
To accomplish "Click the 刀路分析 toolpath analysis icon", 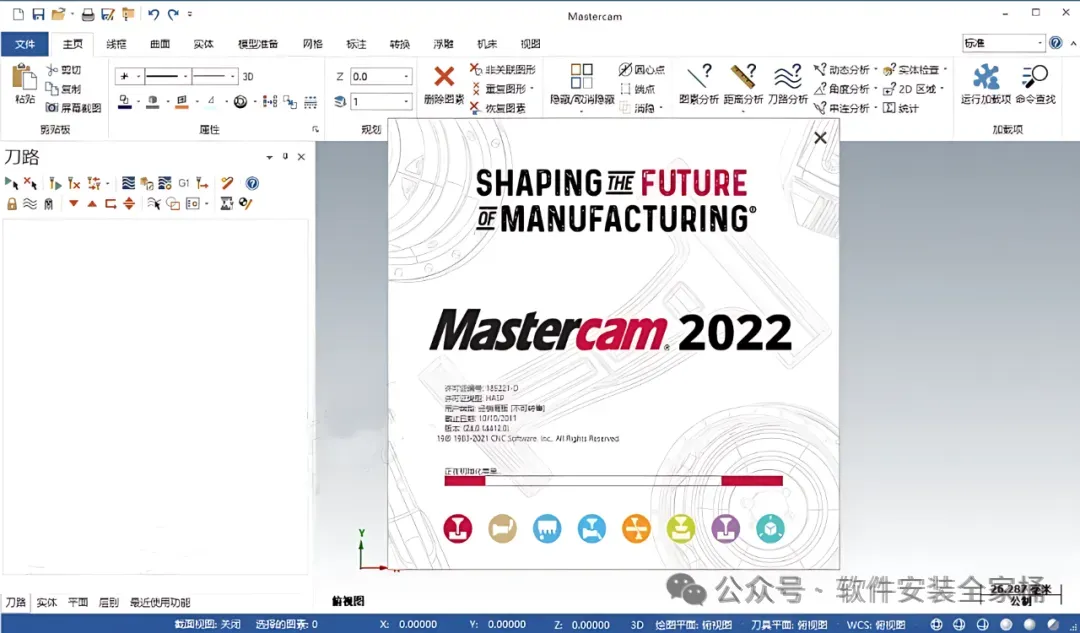I will point(787,76).
